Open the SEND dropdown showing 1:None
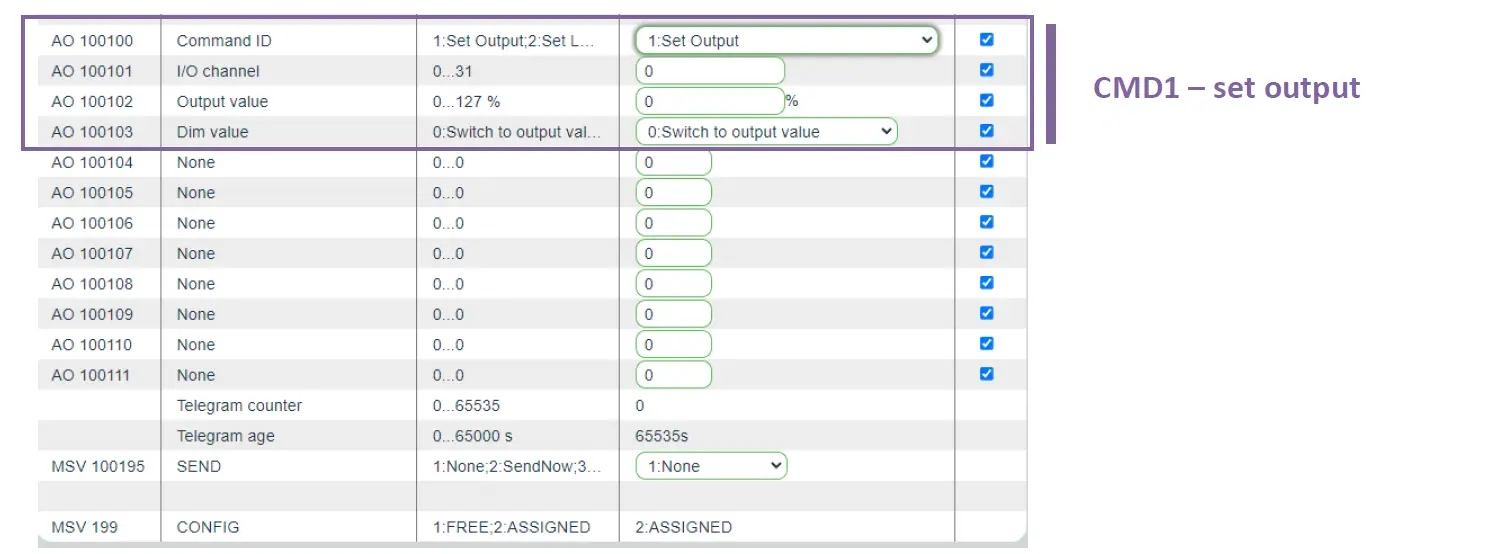The image size is (1486, 554). (711, 466)
